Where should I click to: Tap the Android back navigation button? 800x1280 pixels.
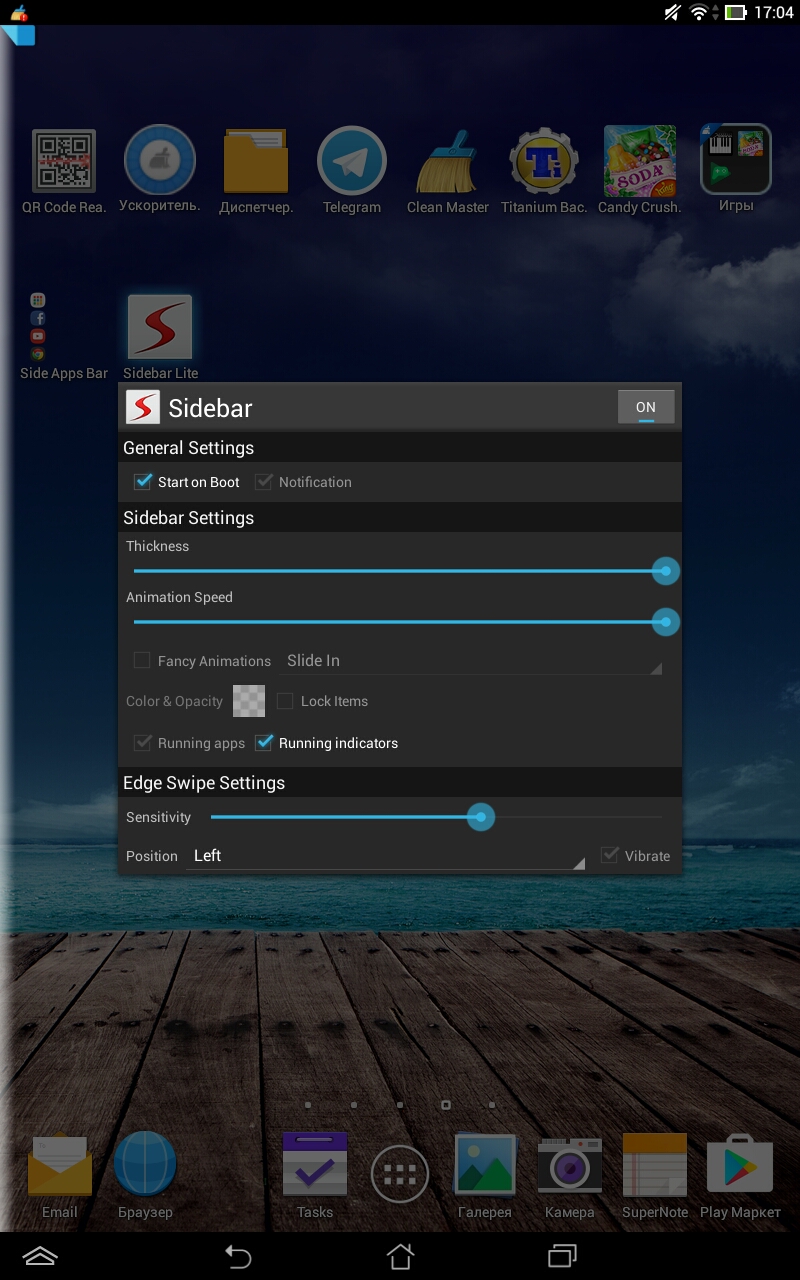coord(238,1256)
